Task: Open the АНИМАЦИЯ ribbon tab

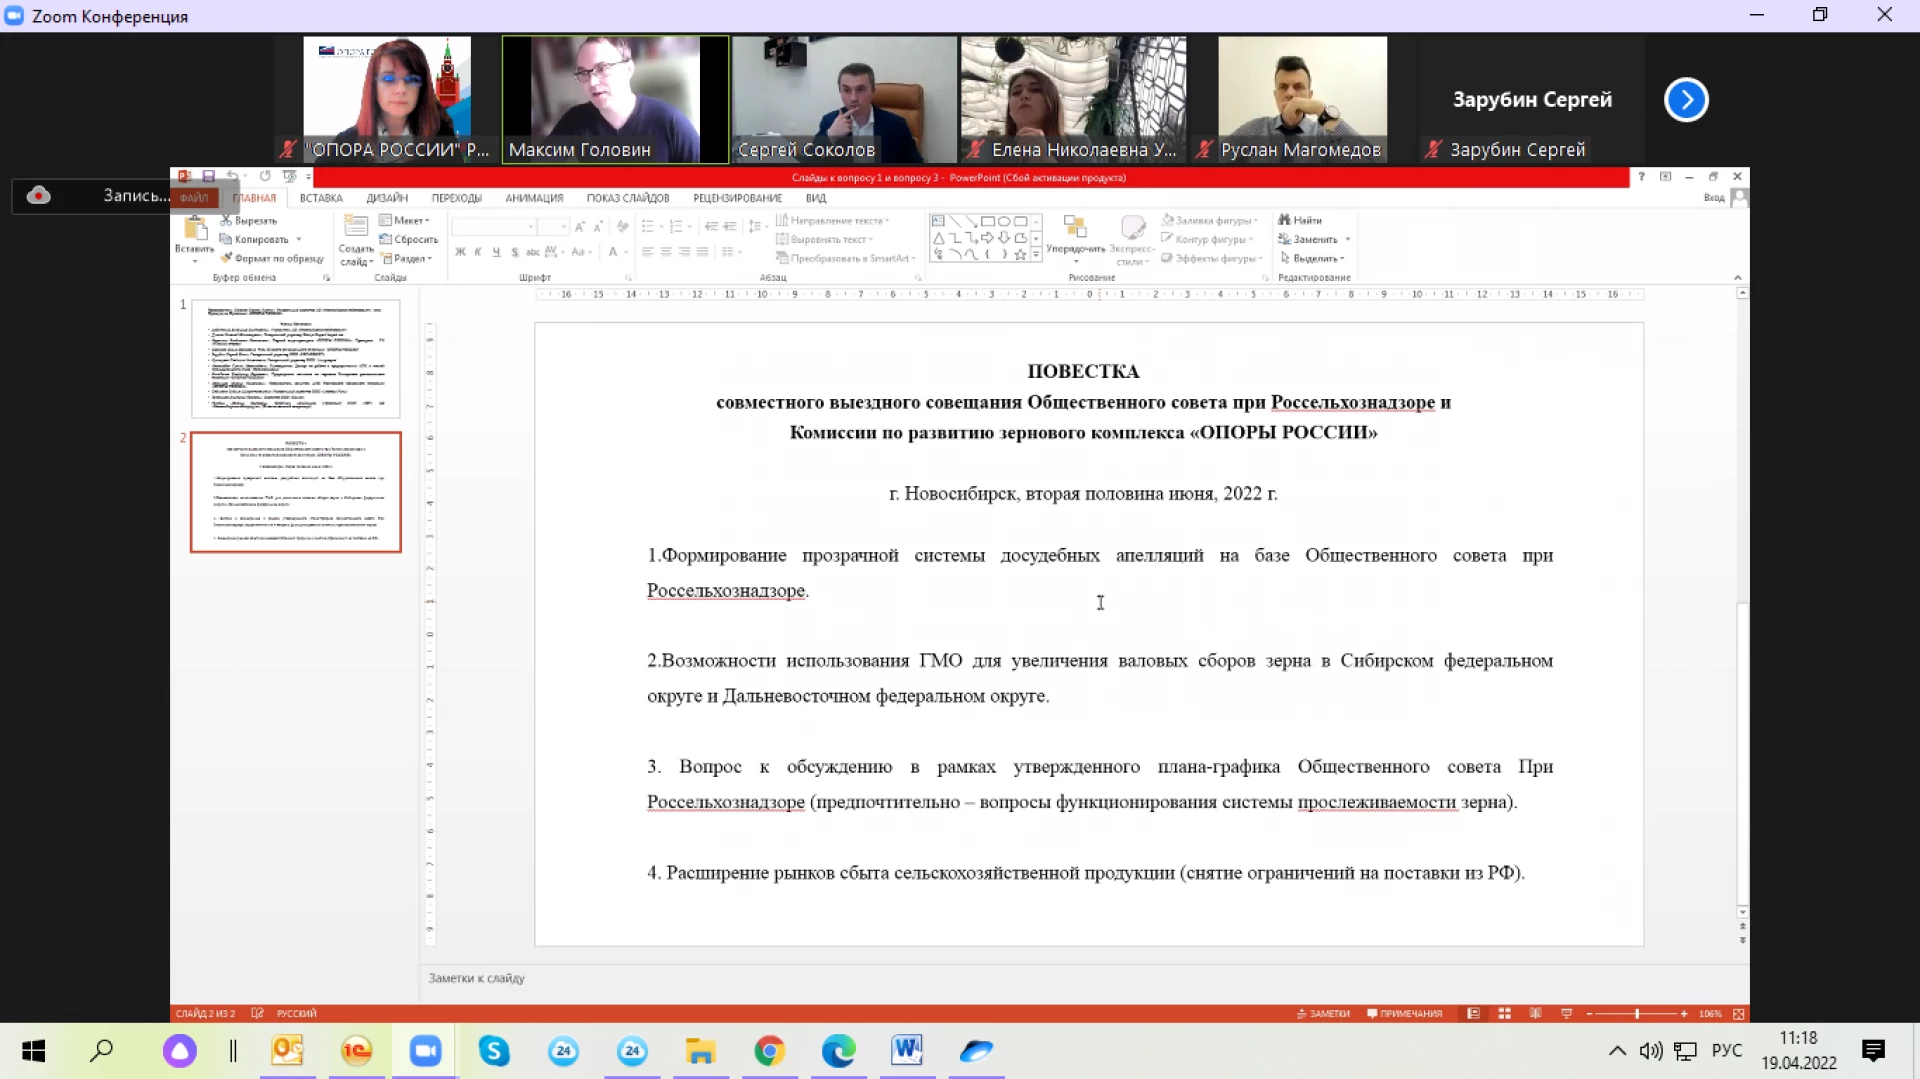Action: pyautogui.click(x=534, y=198)
